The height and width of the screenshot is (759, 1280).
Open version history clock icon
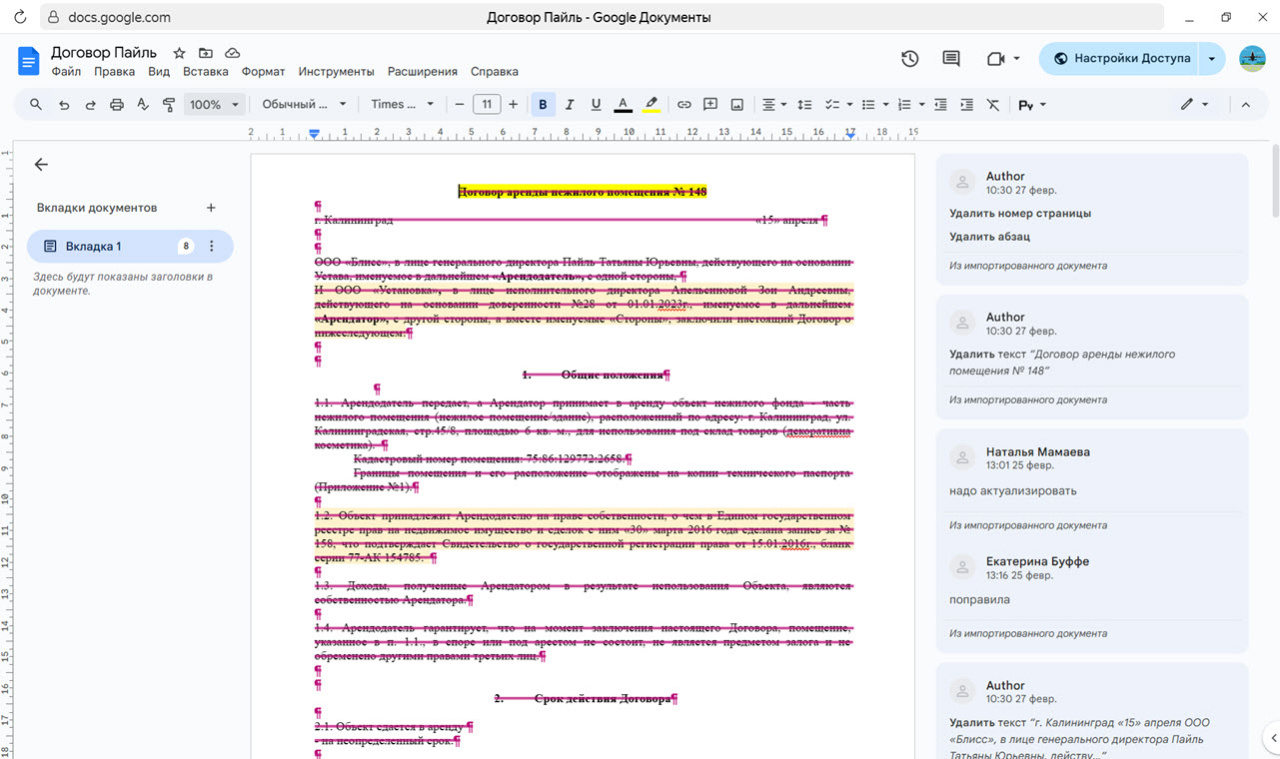pyautogui.click(x=910, y=59)
